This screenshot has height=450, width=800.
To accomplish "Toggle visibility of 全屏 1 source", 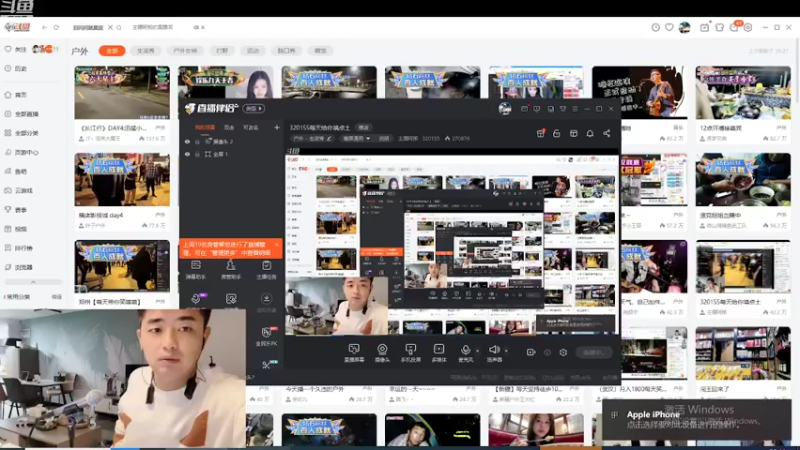I will click(187, 154).
